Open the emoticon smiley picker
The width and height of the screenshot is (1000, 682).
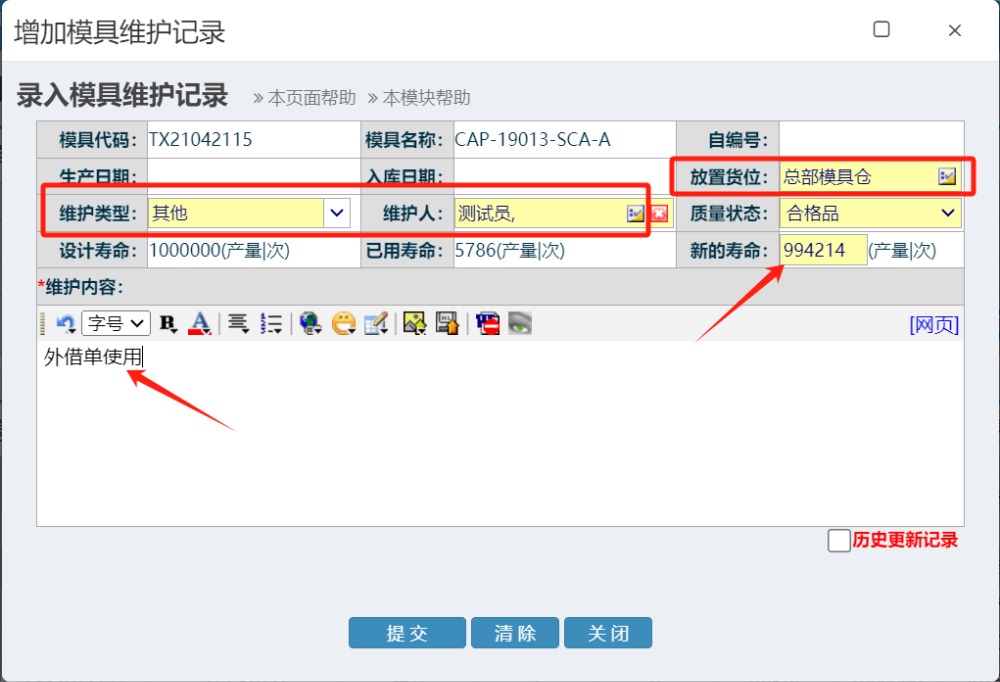pos(343,323)
